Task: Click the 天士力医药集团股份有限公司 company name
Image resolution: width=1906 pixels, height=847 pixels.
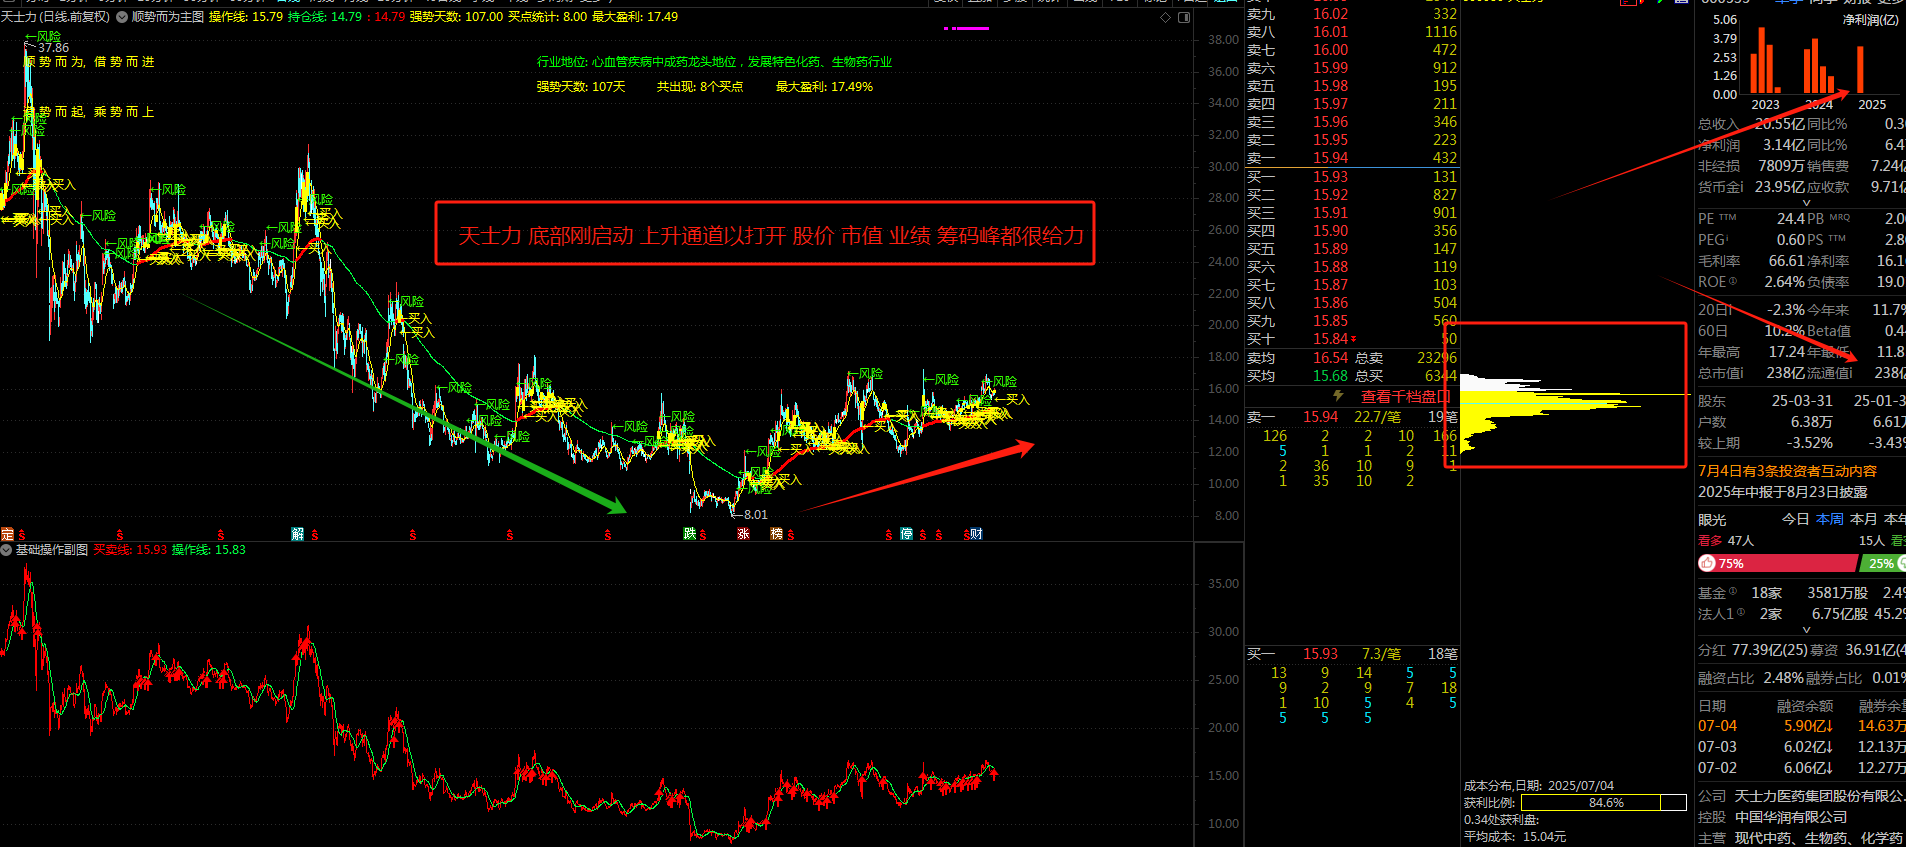Action: tap(1820, 796)
